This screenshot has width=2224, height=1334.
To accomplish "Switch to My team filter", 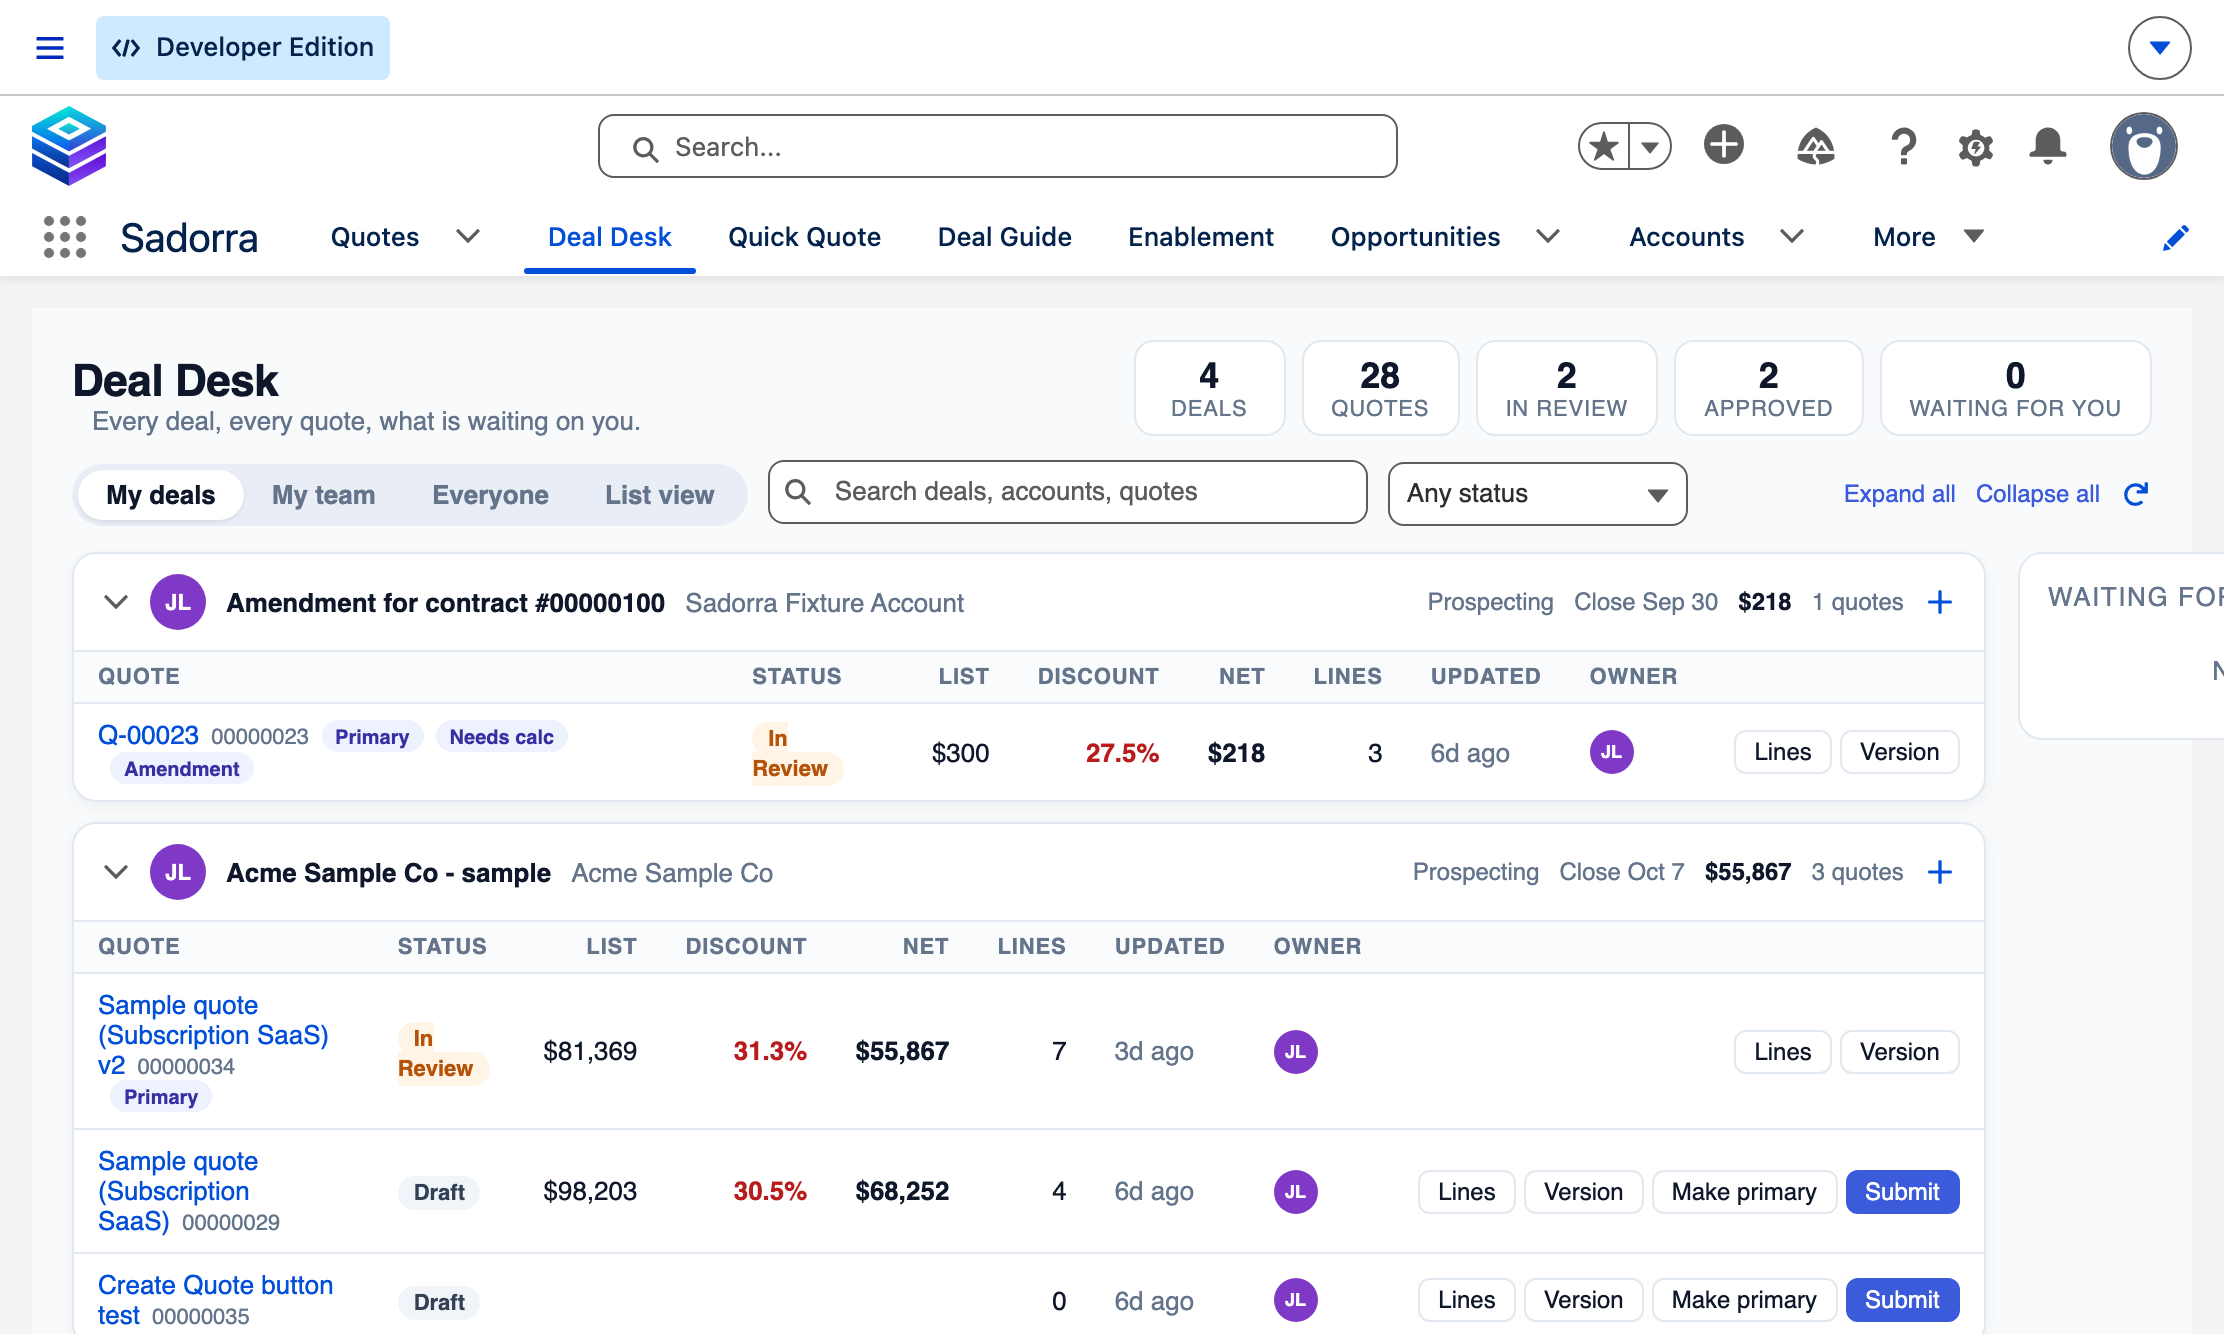I will point(324,495).
